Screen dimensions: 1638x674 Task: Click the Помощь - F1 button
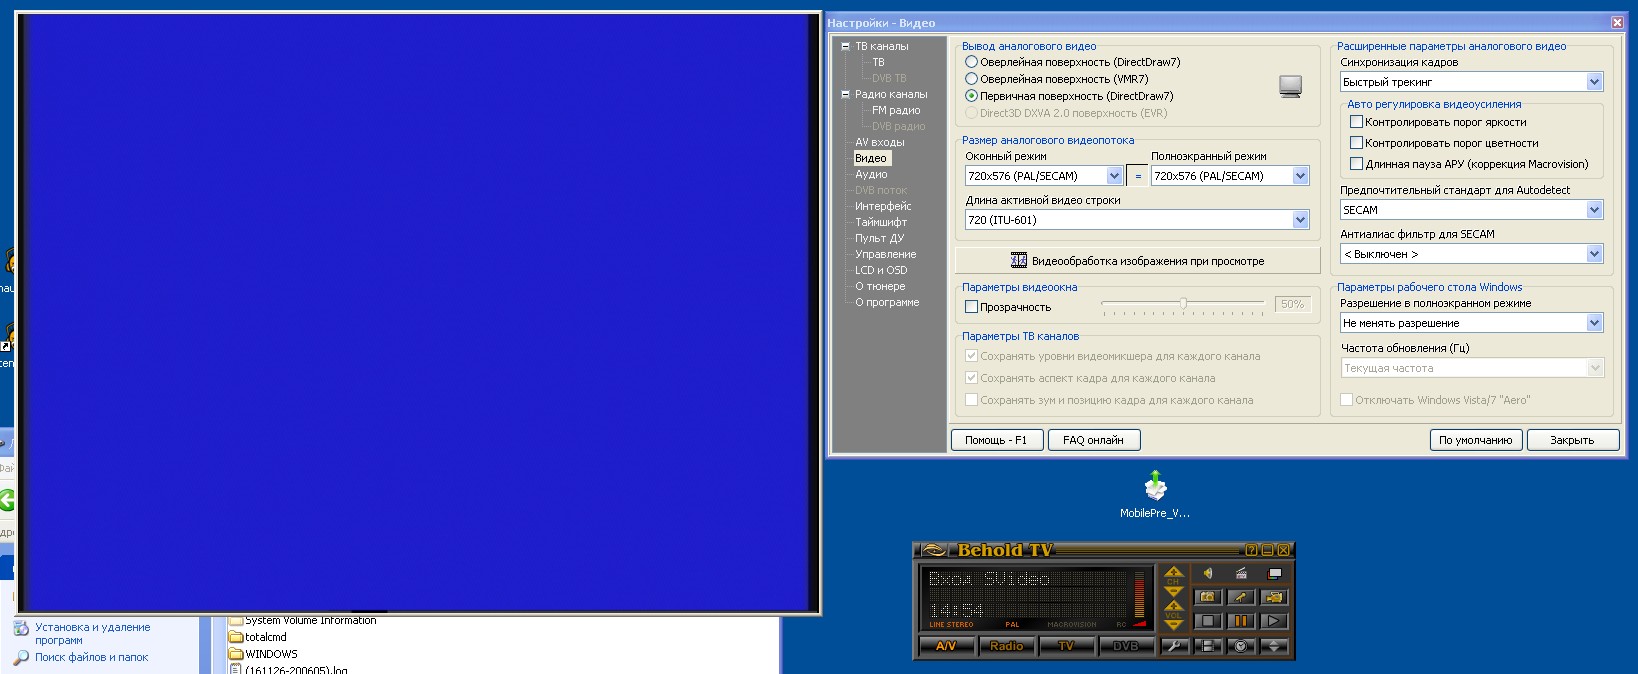(995, 440)
